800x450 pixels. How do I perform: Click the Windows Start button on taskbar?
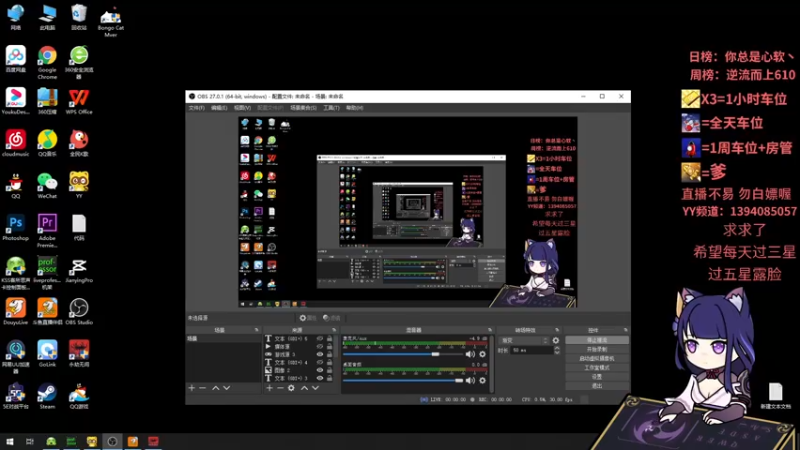(10, 441)
